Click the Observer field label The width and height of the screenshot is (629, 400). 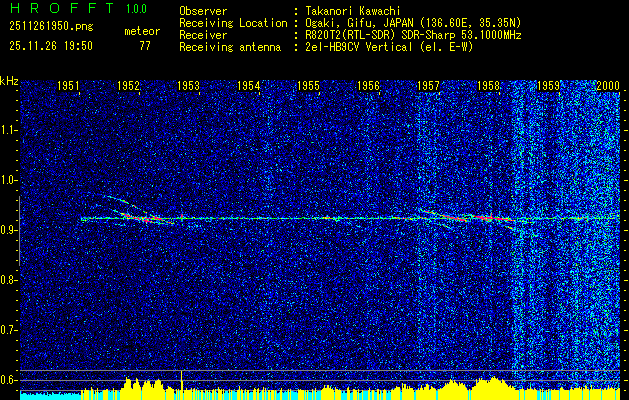point(203,11)
